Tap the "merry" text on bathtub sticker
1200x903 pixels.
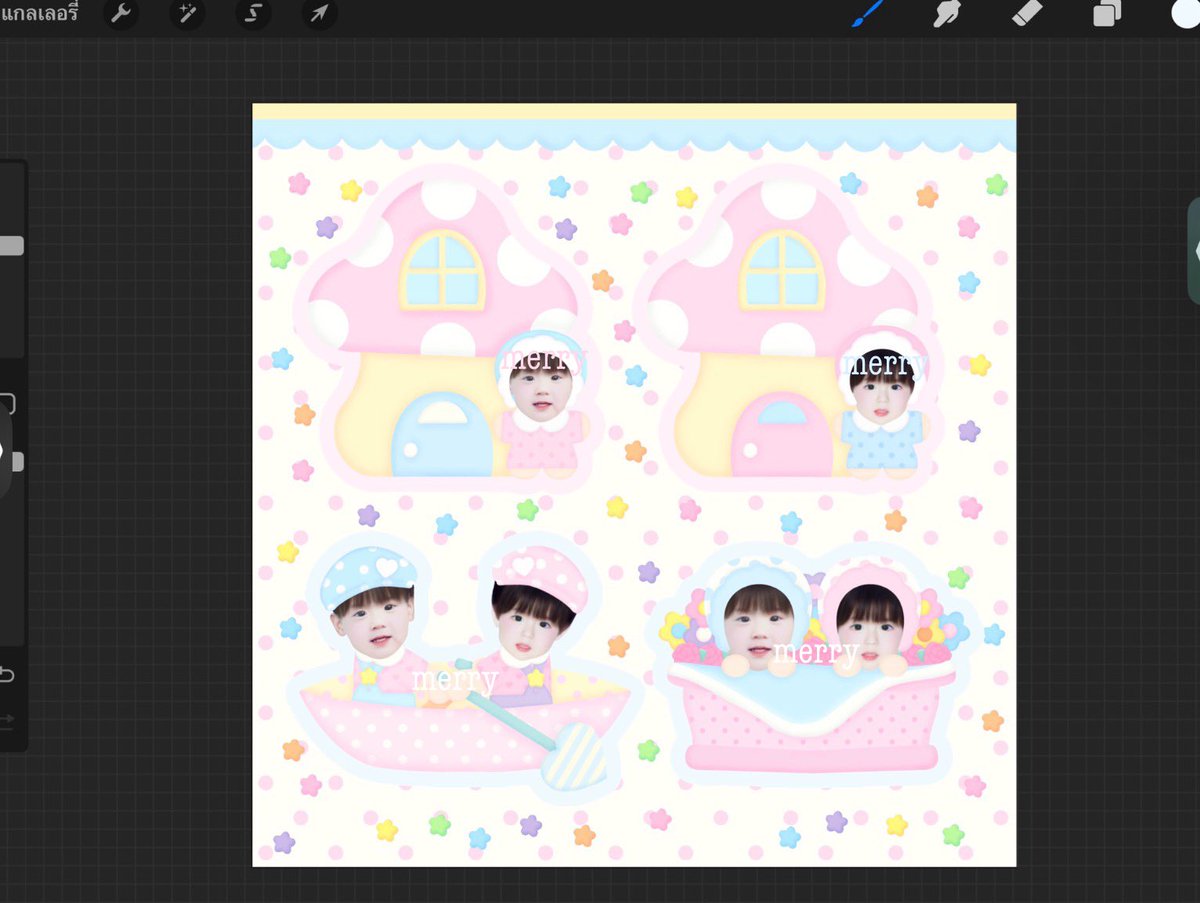click(x=816, y=653)
